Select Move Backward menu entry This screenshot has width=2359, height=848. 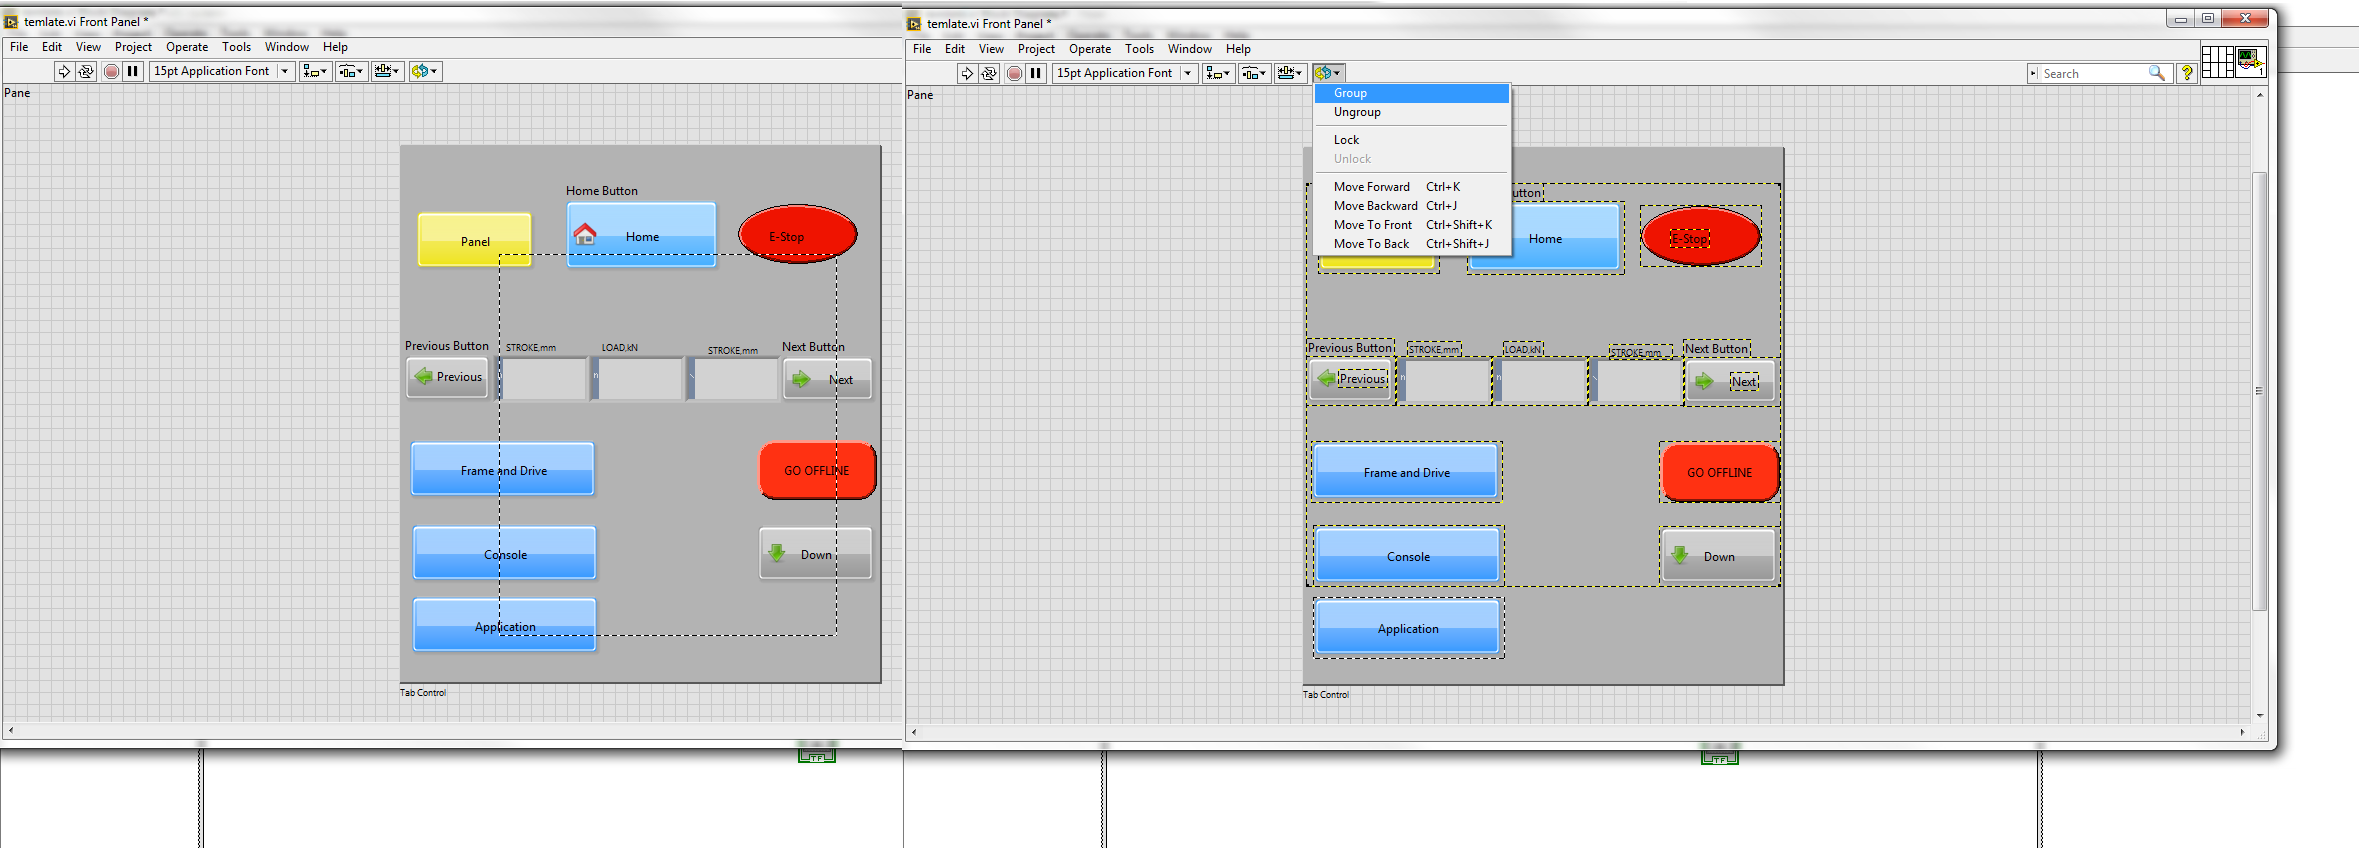(x=1411, y=206)
